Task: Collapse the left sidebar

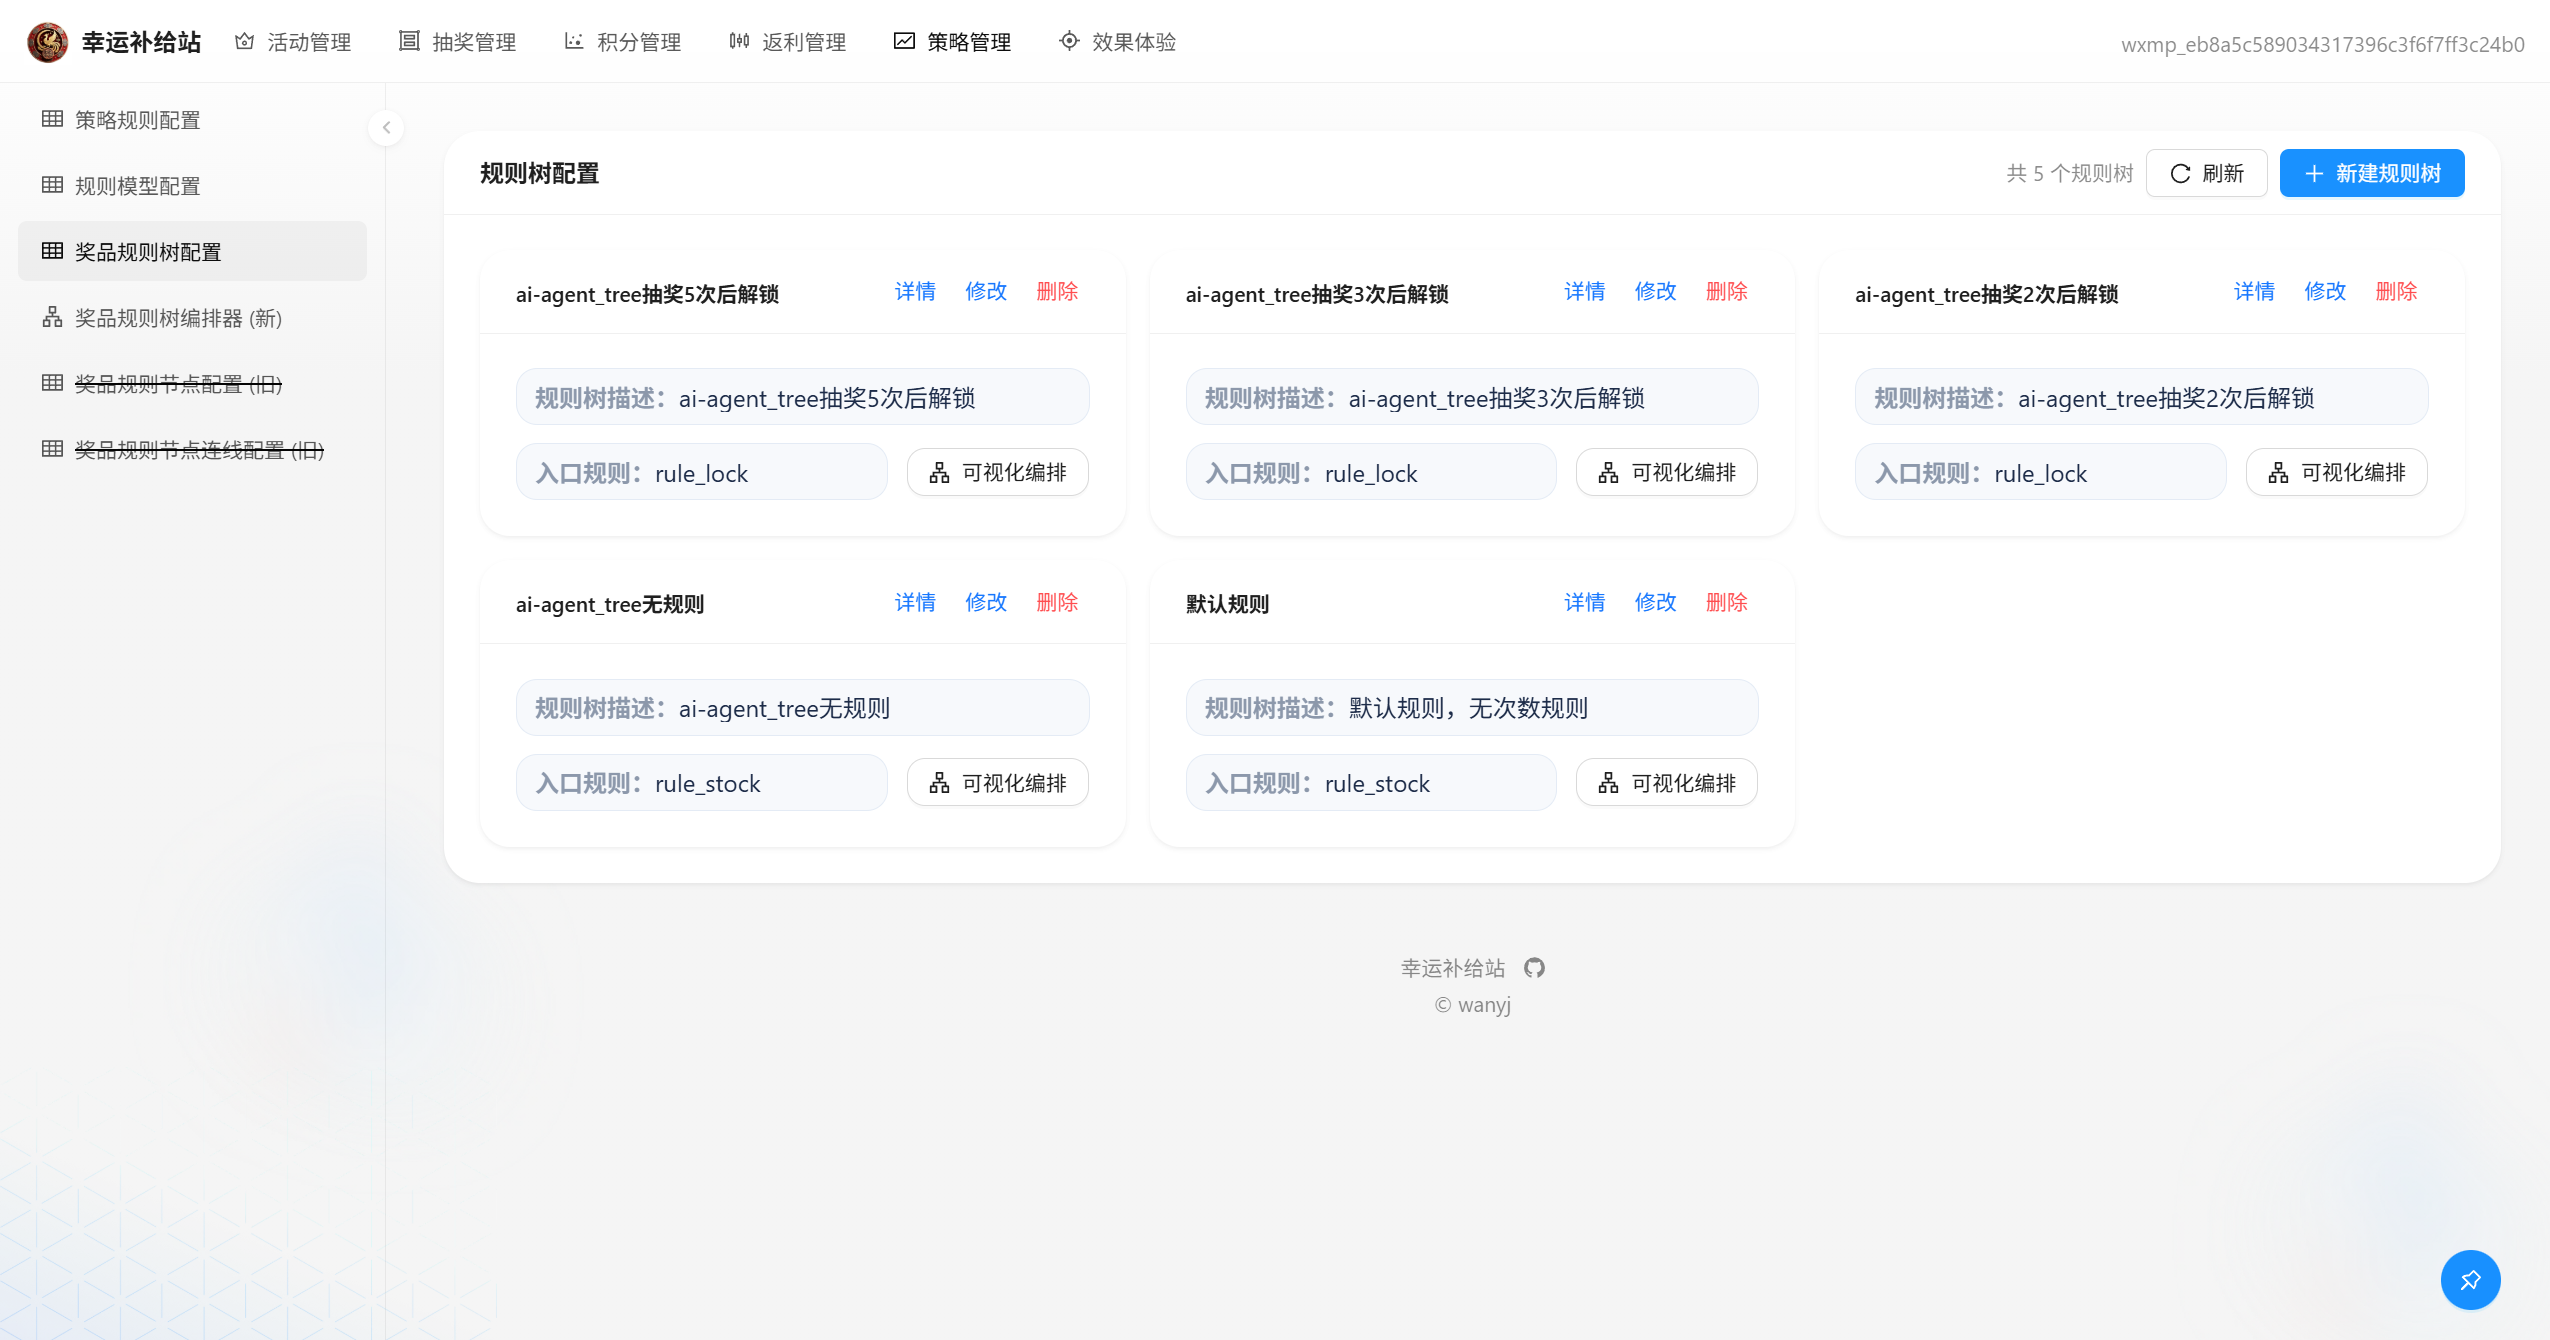Action: [x=386, y=128]
